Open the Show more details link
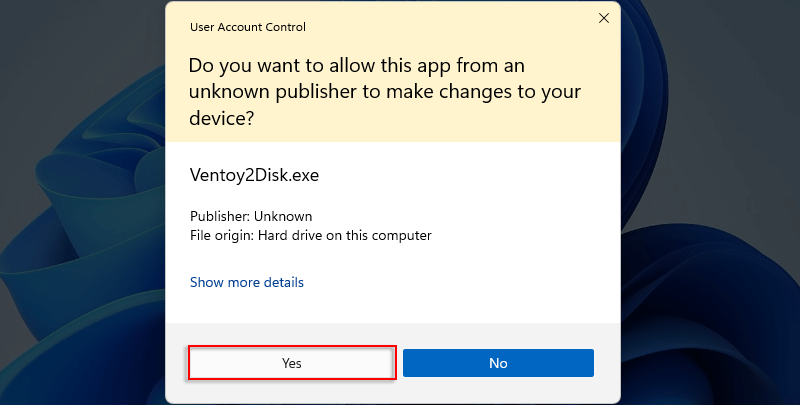Viewport: 800px width, 405px height. (247, 282)
